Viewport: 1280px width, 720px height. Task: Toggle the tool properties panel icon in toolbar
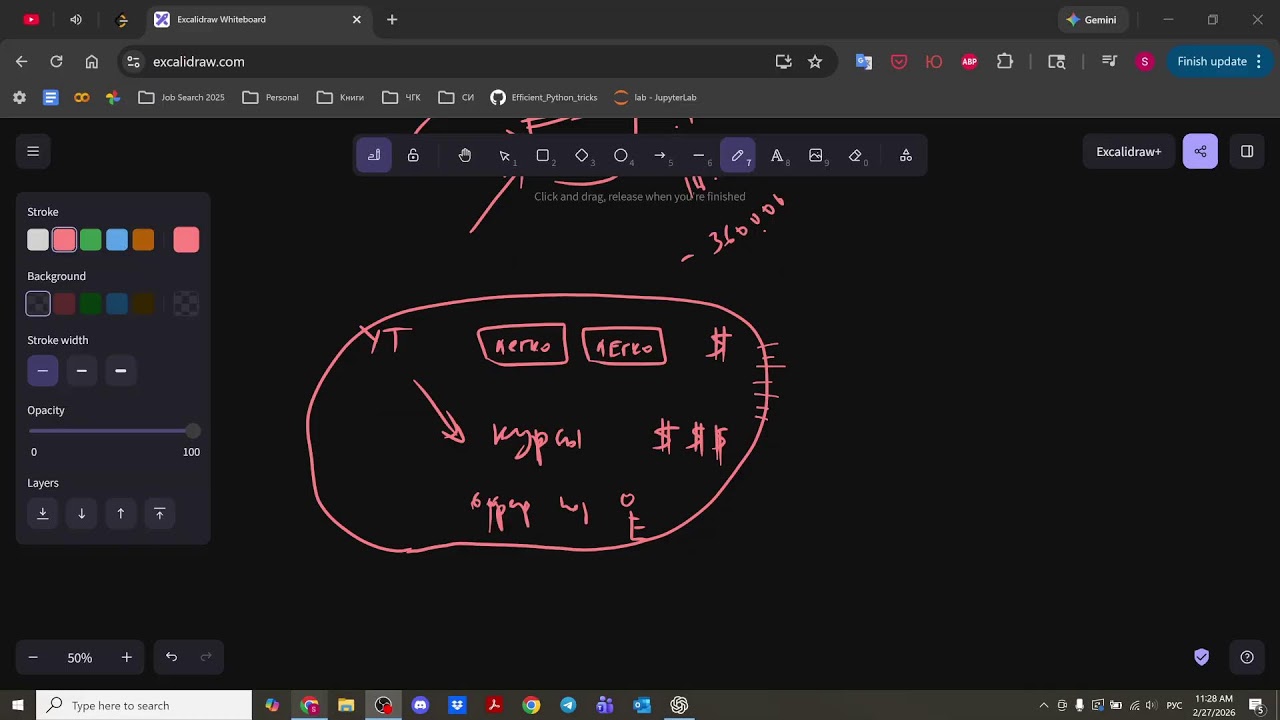(374, 155)
